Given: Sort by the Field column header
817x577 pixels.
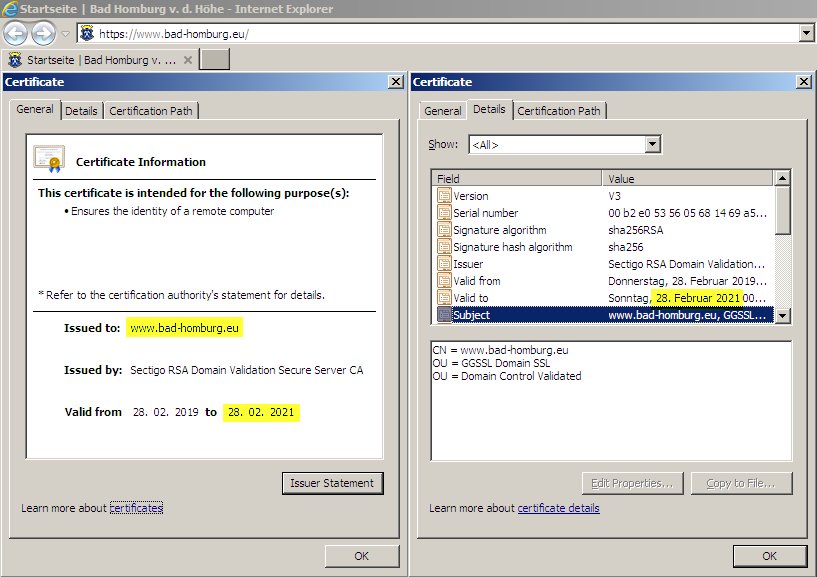Looking at the screenshot, I should click(x=517, y=179).
